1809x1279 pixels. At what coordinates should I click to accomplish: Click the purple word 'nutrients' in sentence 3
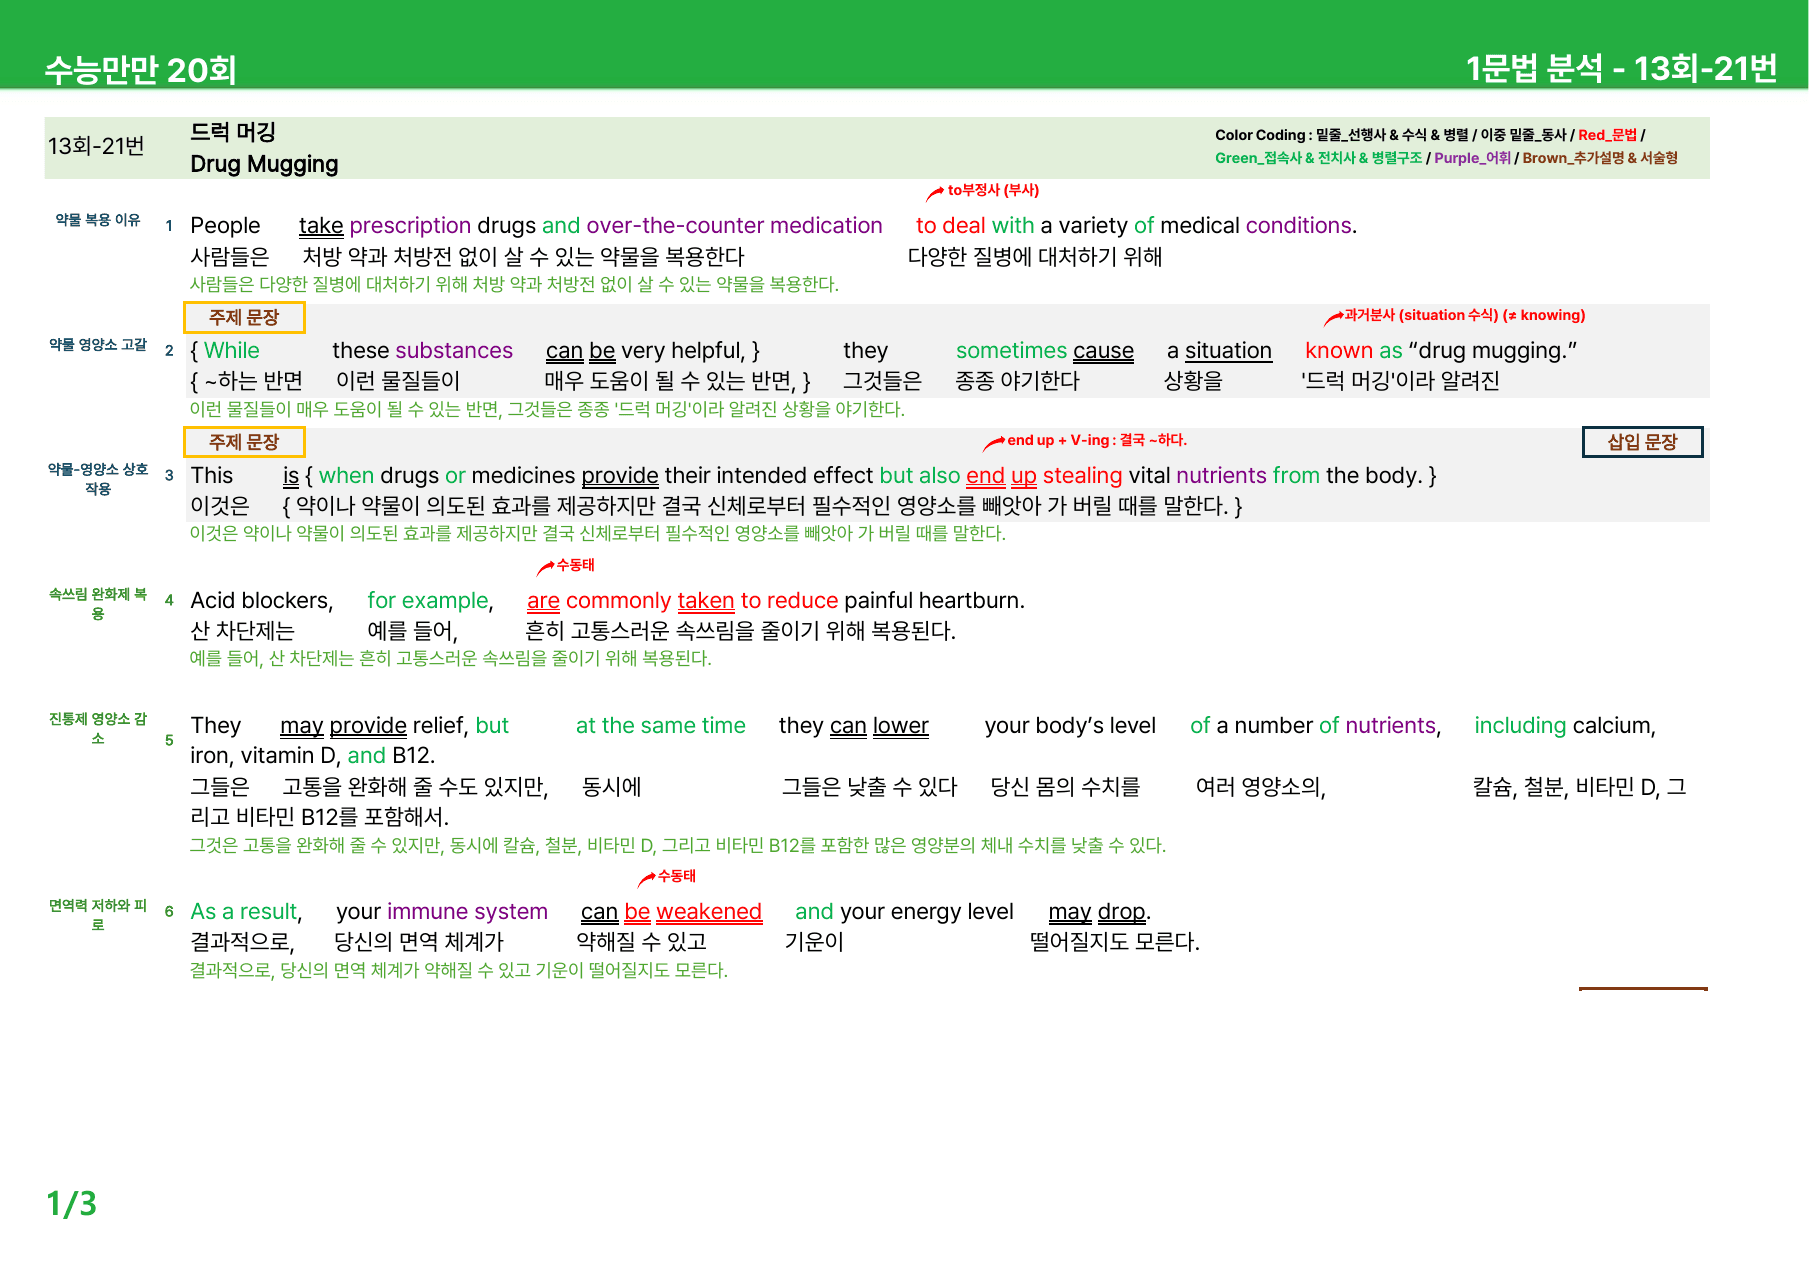pos(1222,476)
